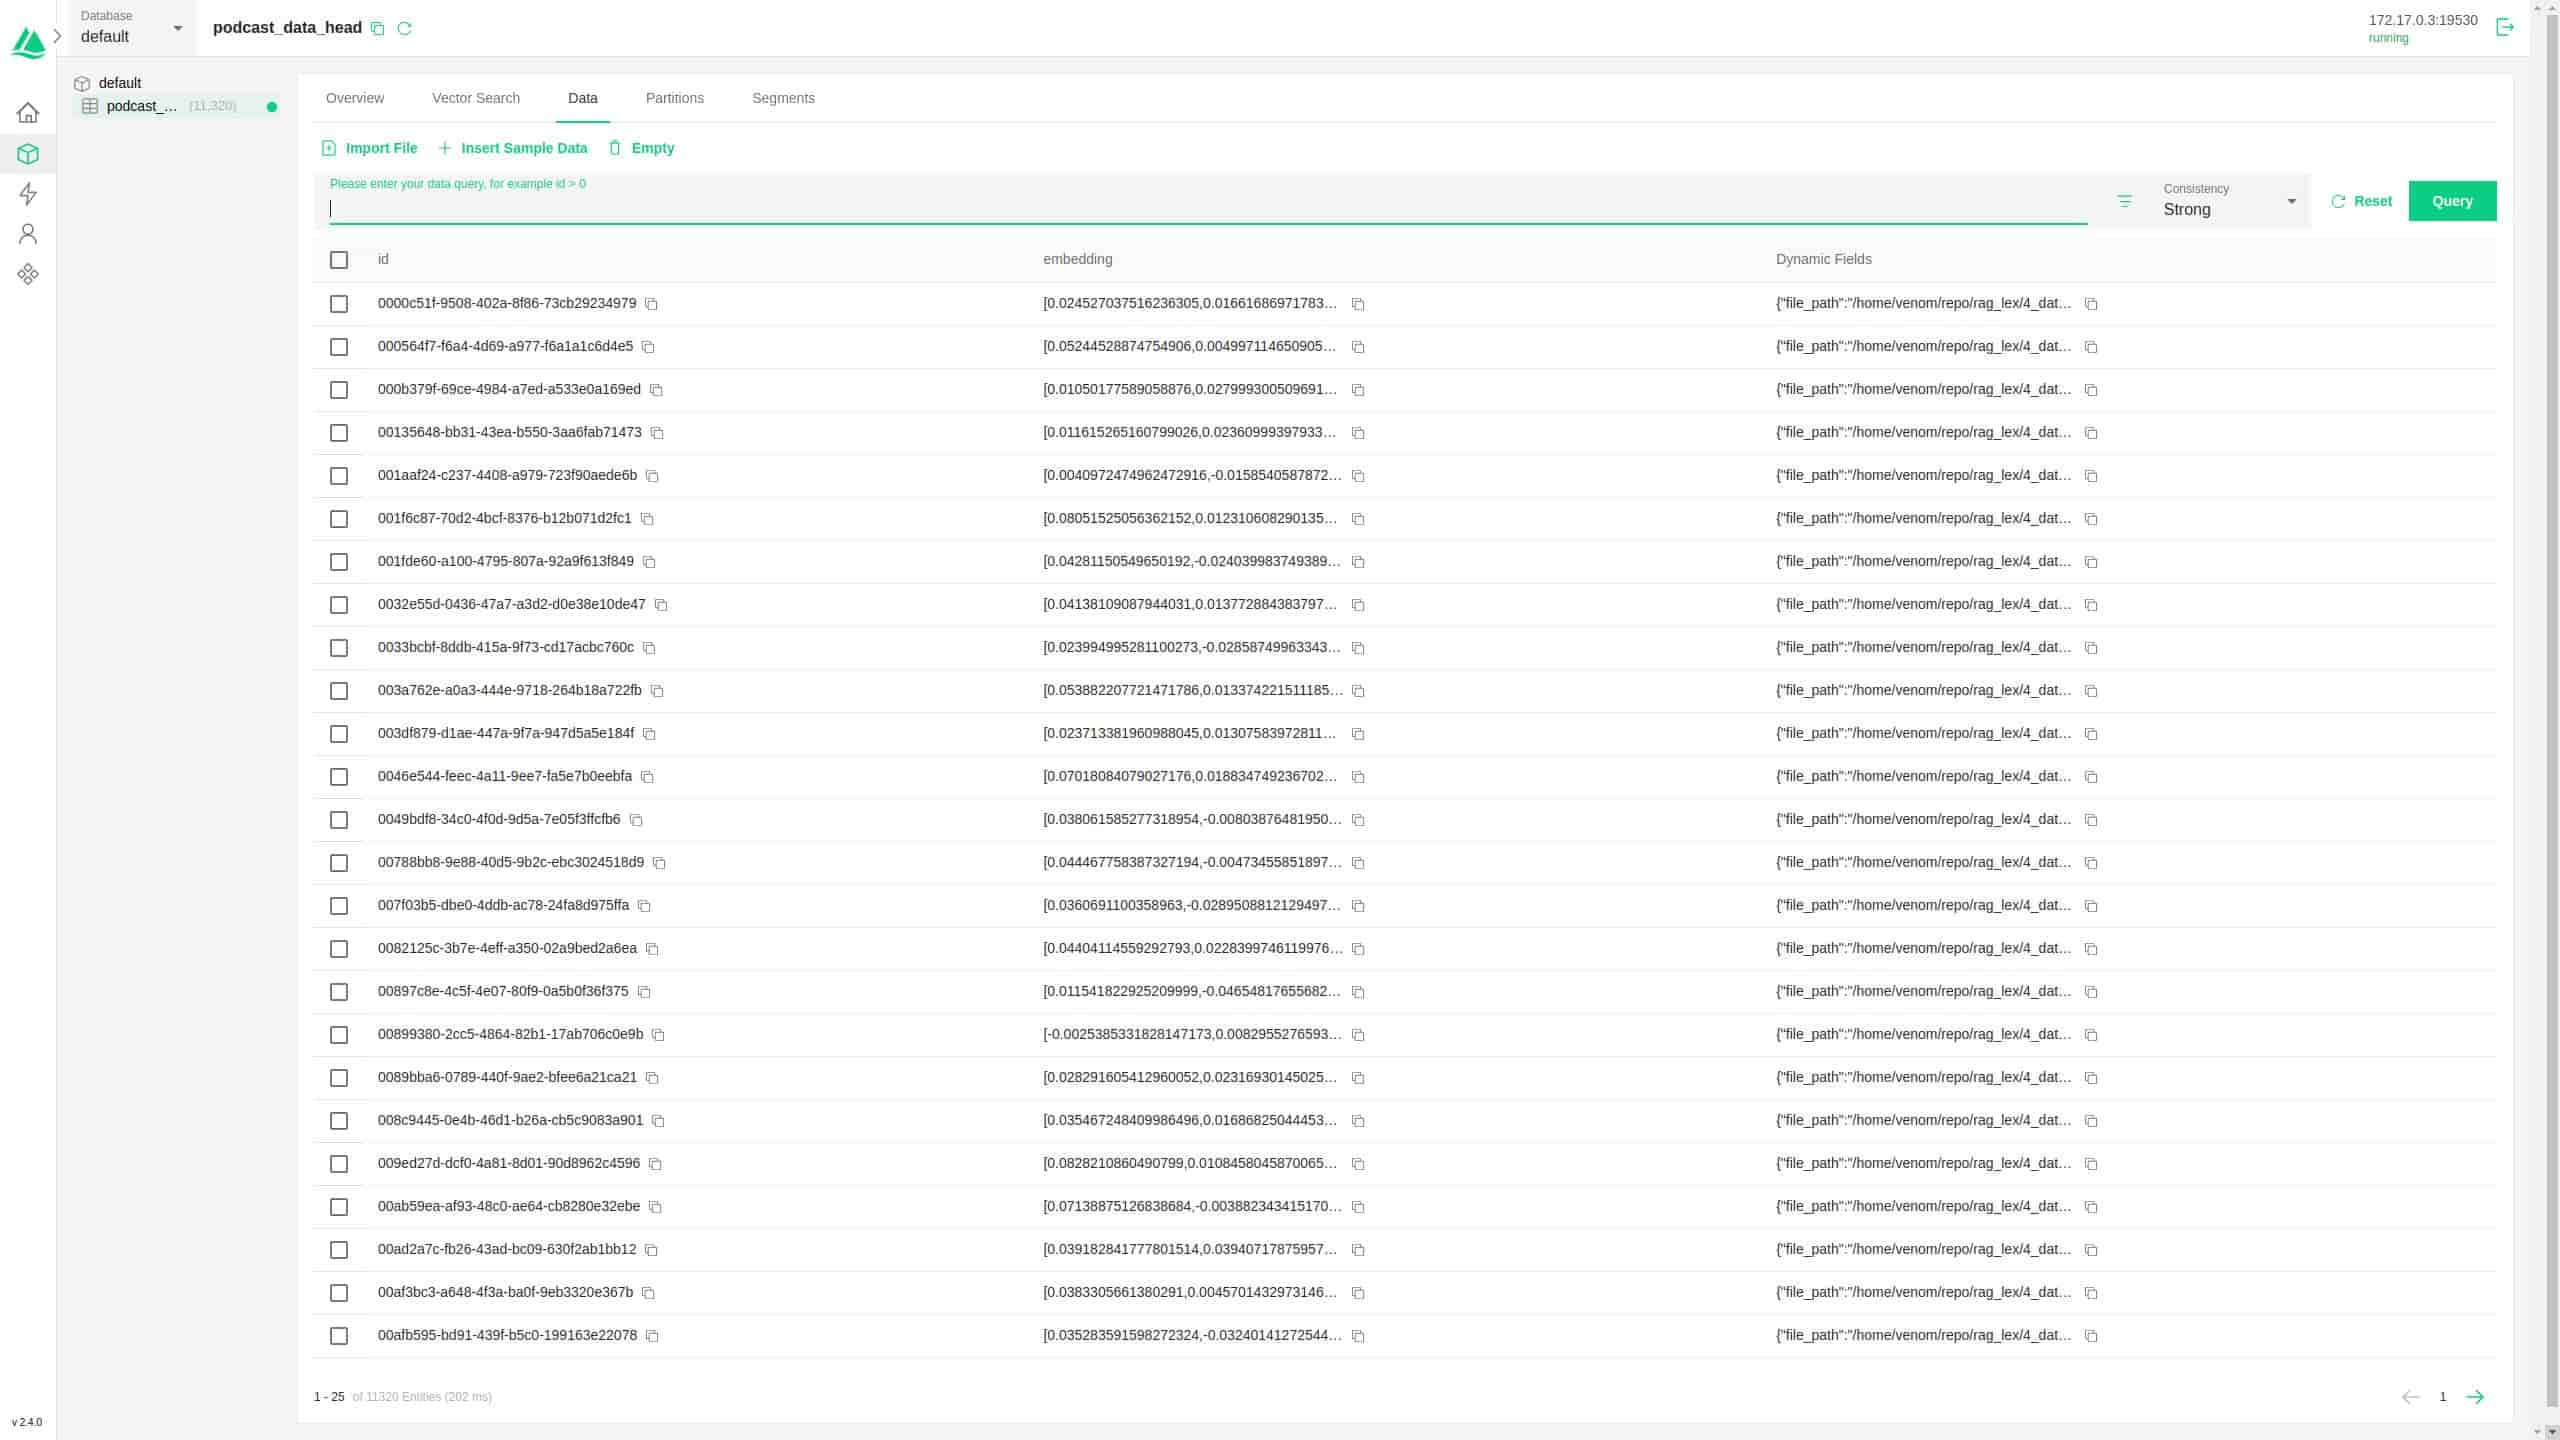2560x1440 pixels.
Task: Open the Database default dropdown
Action: 132,28
